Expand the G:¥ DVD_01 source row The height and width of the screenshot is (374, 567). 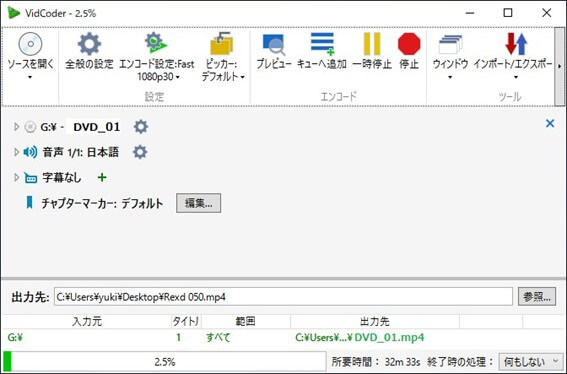16,127
